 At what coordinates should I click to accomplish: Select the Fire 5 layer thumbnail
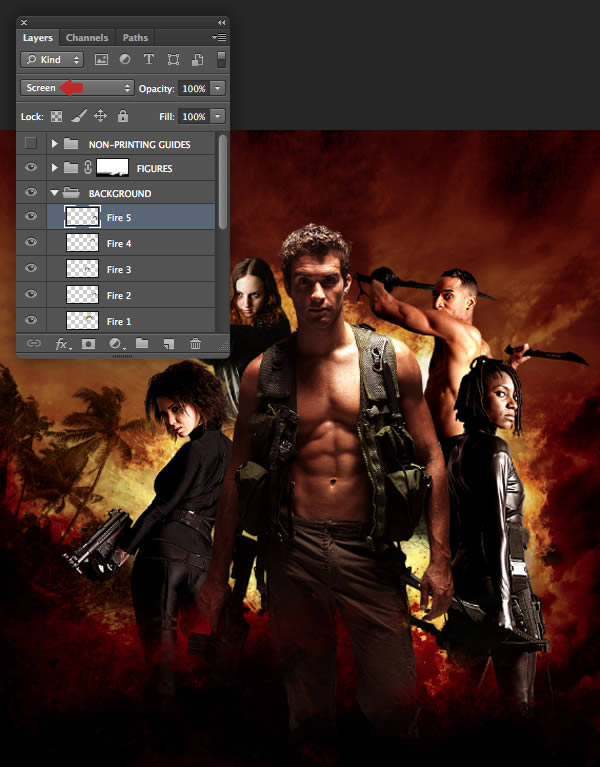coord(82,217)
